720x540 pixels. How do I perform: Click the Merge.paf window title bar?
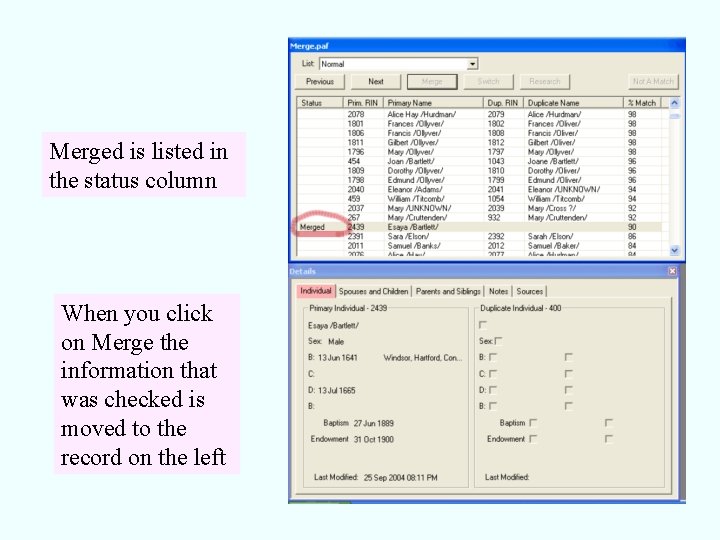[x=487, y=46]
